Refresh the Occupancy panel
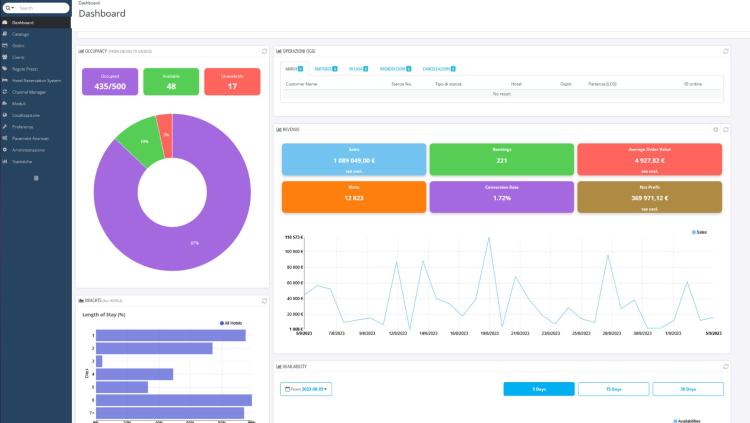Image resolution: width=750 pixels, height=423 pixels. [264, 50]
